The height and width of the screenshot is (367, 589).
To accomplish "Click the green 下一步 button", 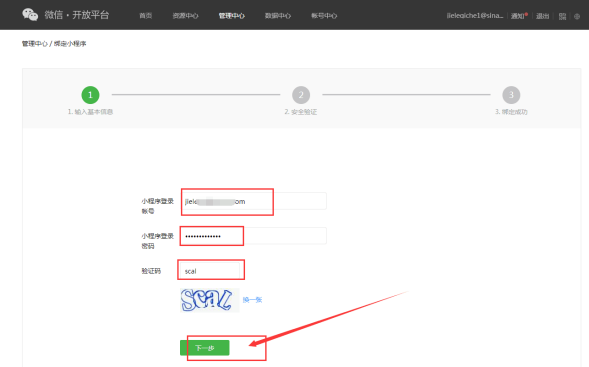I will point(205,348).
